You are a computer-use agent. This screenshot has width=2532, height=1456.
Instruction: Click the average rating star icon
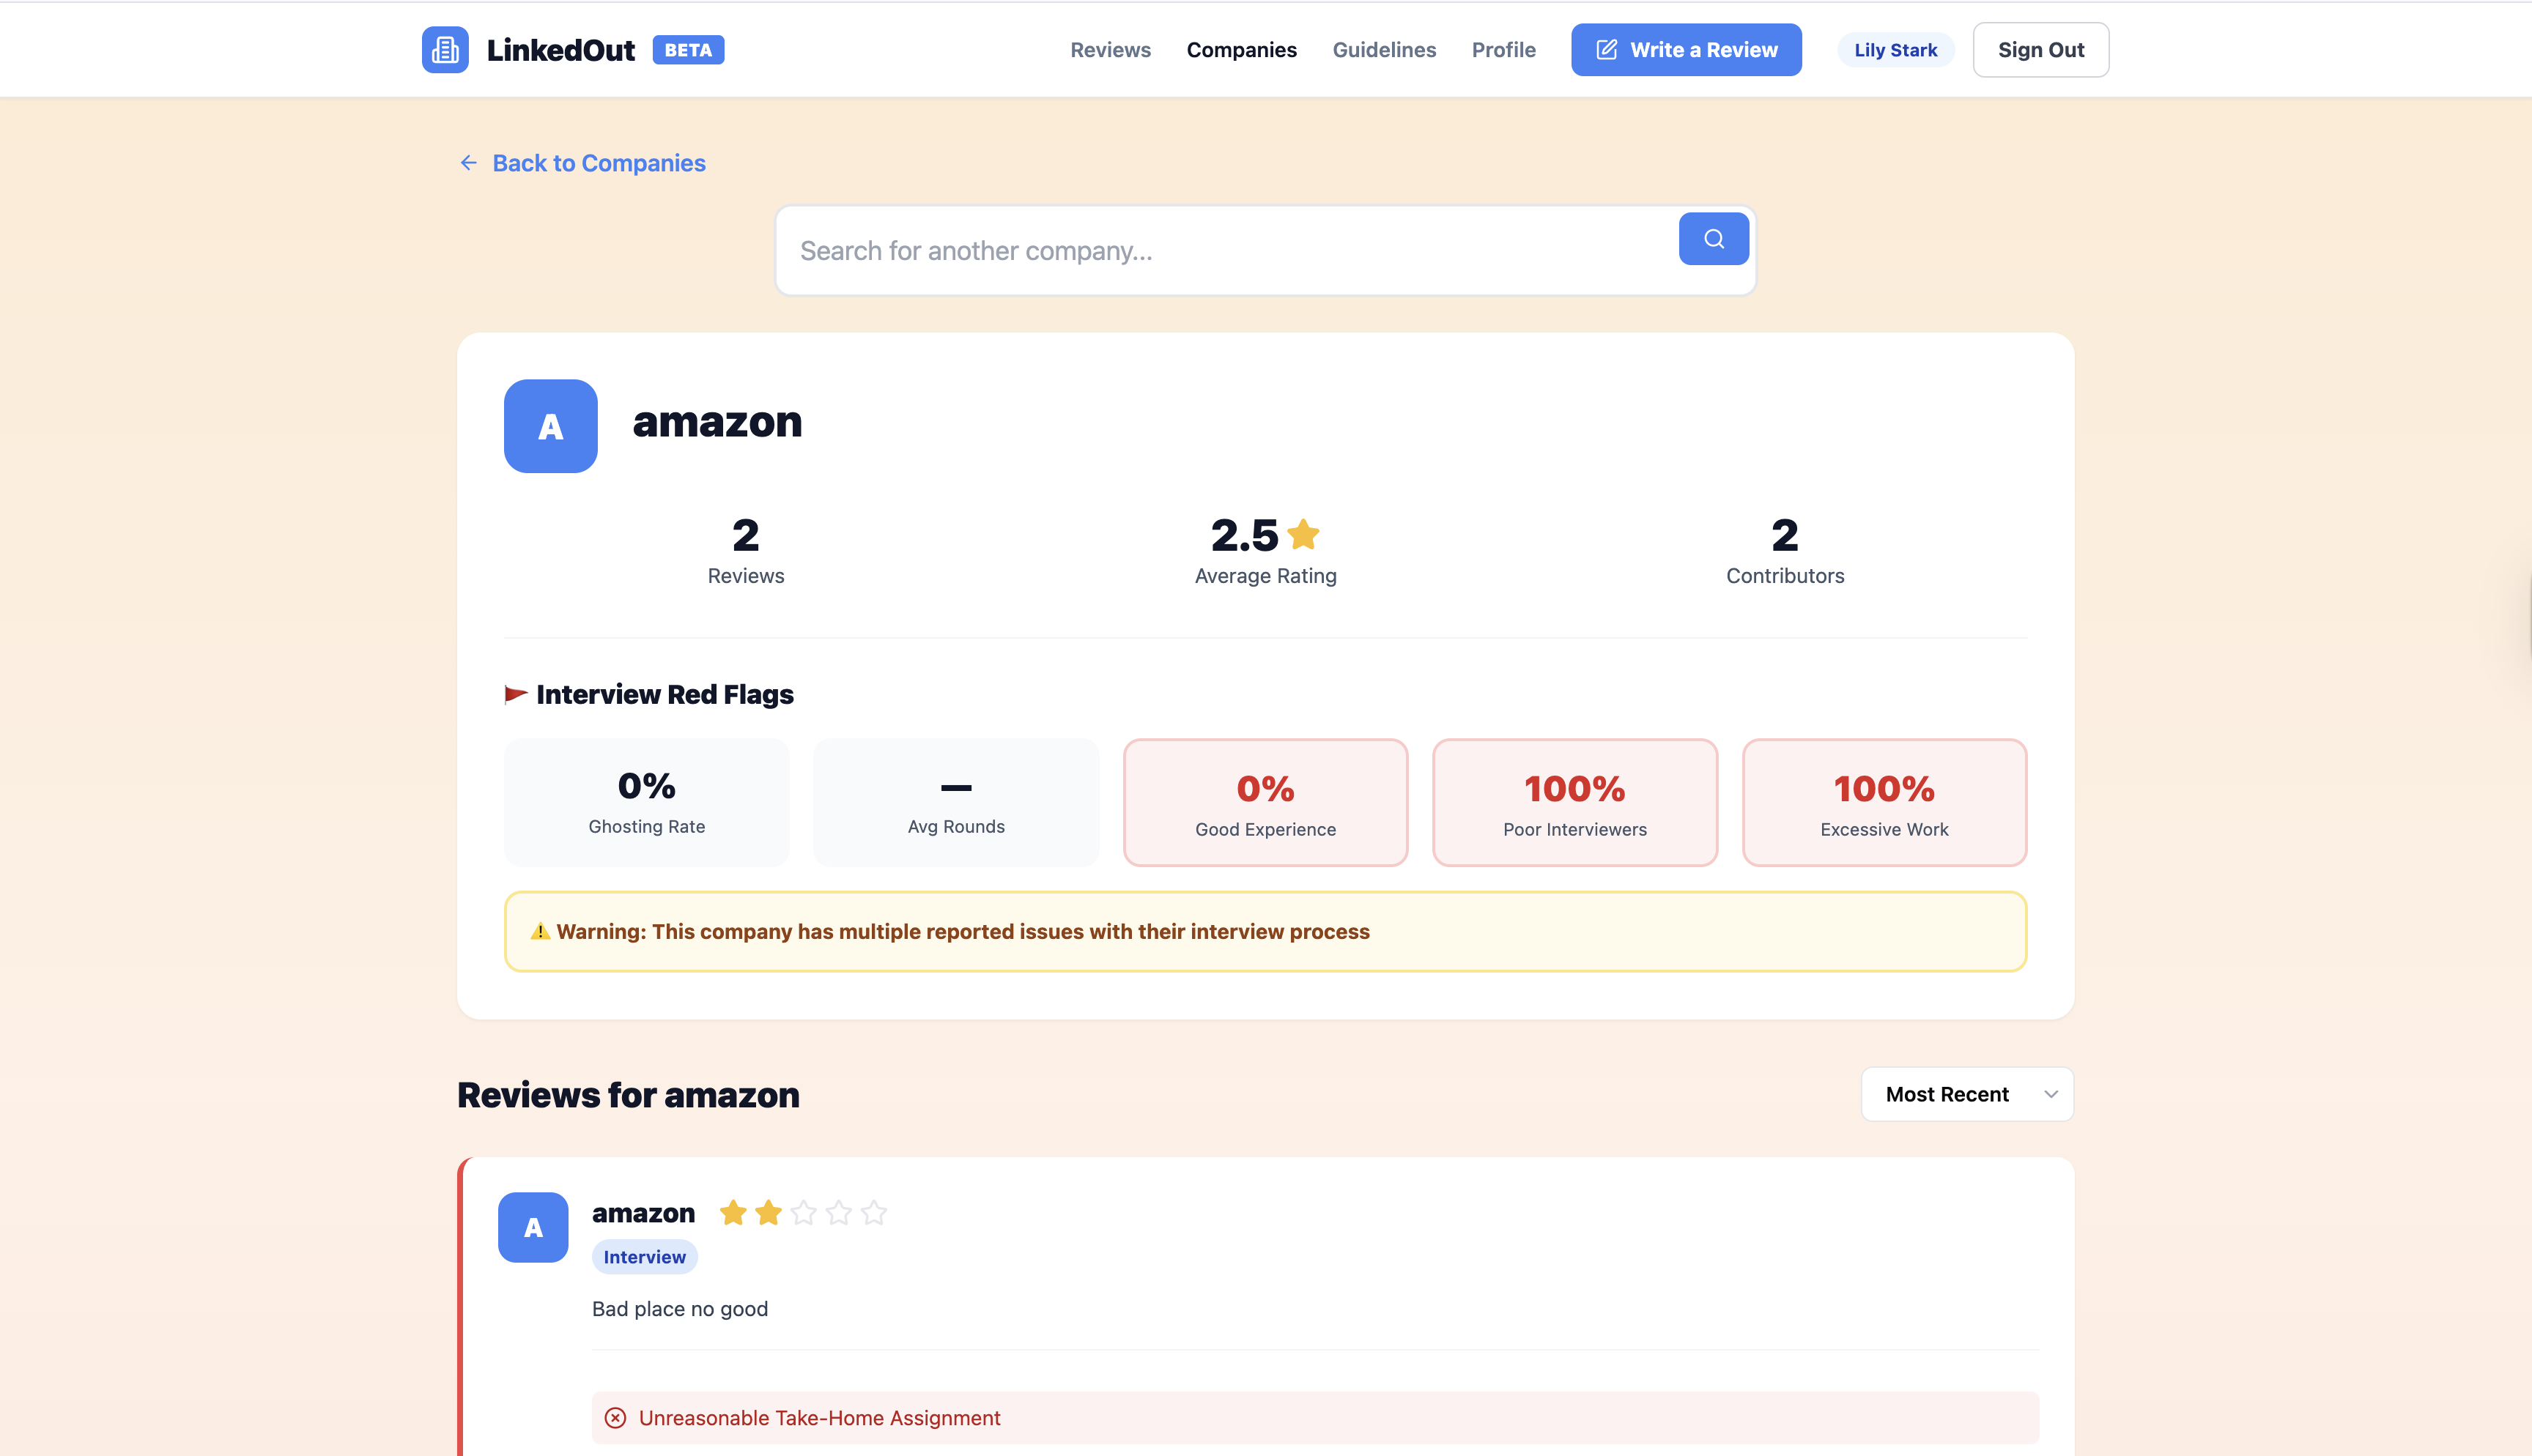[1303, 535]
